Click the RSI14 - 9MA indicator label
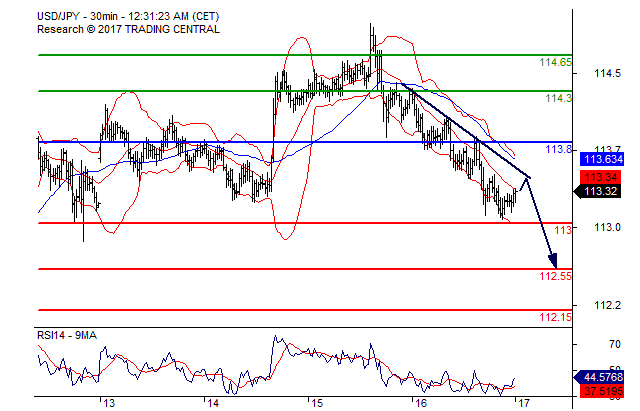Image resolution: width=640 pixels, height=411 pixels. [x=67, y=335]
